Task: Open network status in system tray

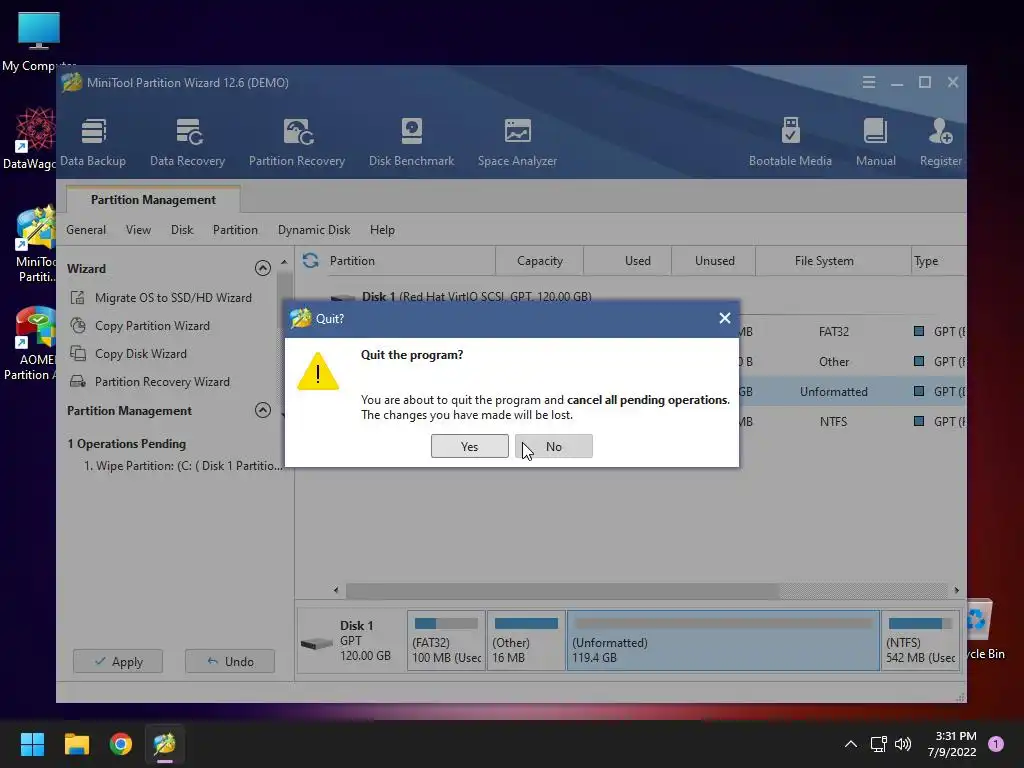Action: (878, 744)
